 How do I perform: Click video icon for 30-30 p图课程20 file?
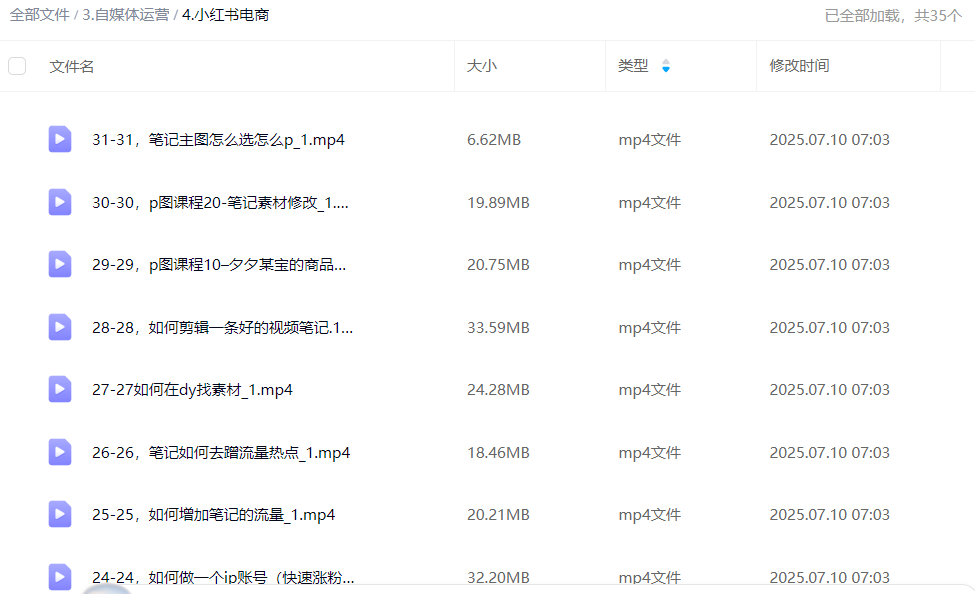click(x=60, y=203)
